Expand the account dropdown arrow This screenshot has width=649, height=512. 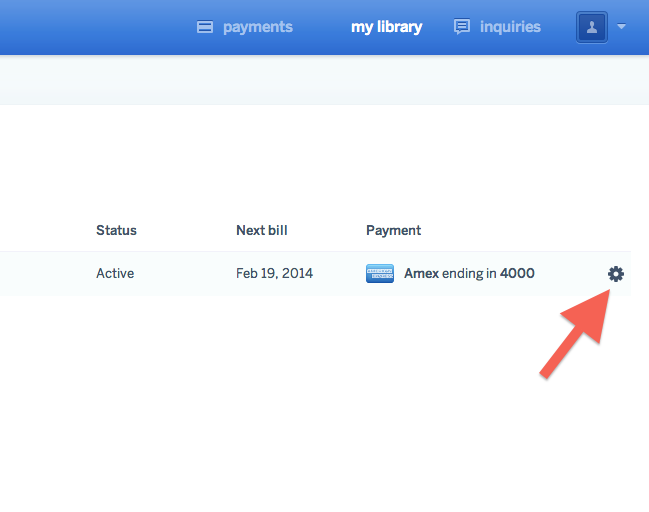click(621, 27)
